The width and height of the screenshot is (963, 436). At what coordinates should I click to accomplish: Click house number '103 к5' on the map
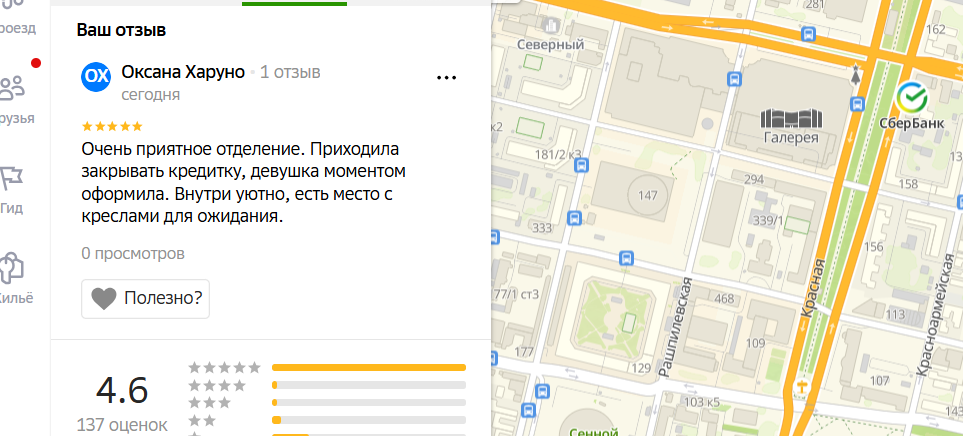tap(701, 403)
